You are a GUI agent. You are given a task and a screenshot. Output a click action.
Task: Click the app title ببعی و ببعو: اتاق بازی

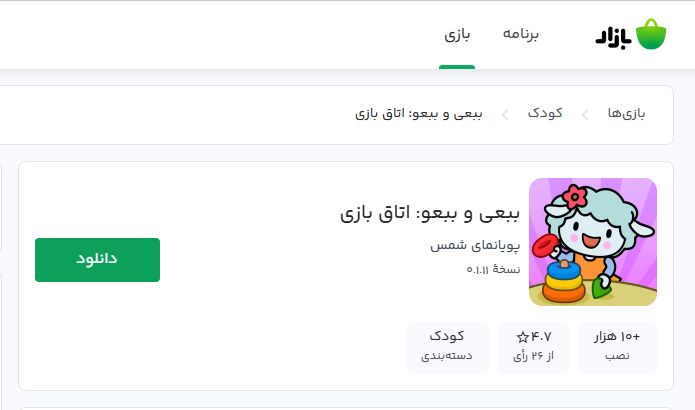click(x=430, y=213)
